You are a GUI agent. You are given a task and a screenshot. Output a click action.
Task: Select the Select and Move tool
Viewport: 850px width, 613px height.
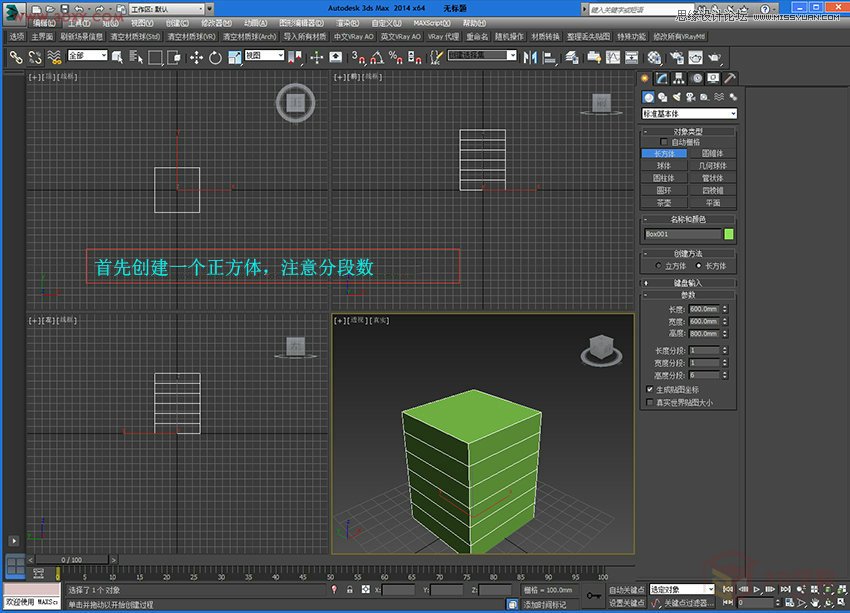(196, 58)
